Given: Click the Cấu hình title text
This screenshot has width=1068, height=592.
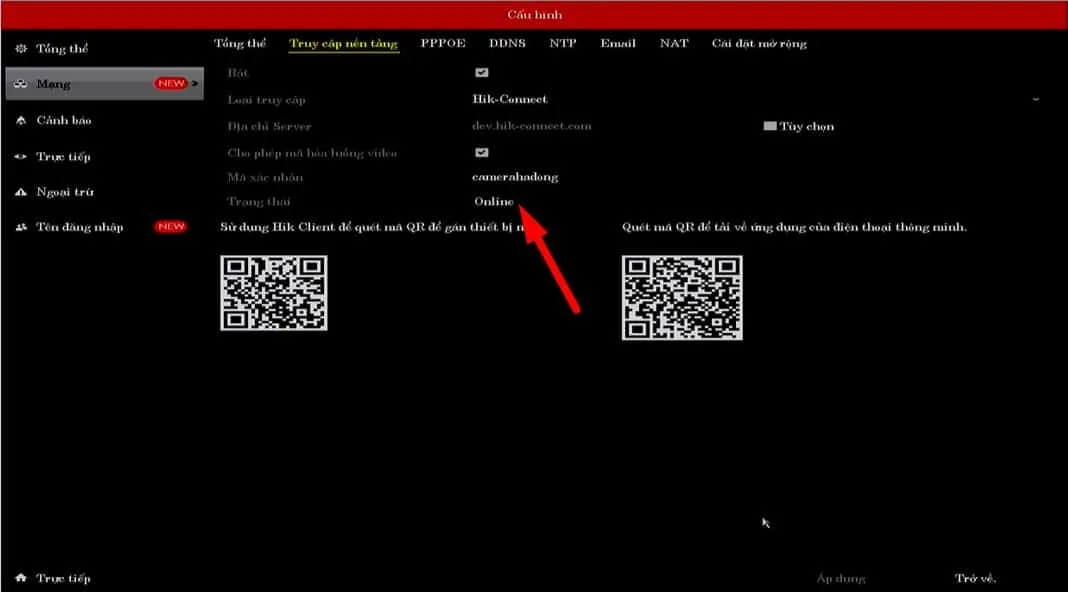Looking at the screenshot, I should 535,14.
